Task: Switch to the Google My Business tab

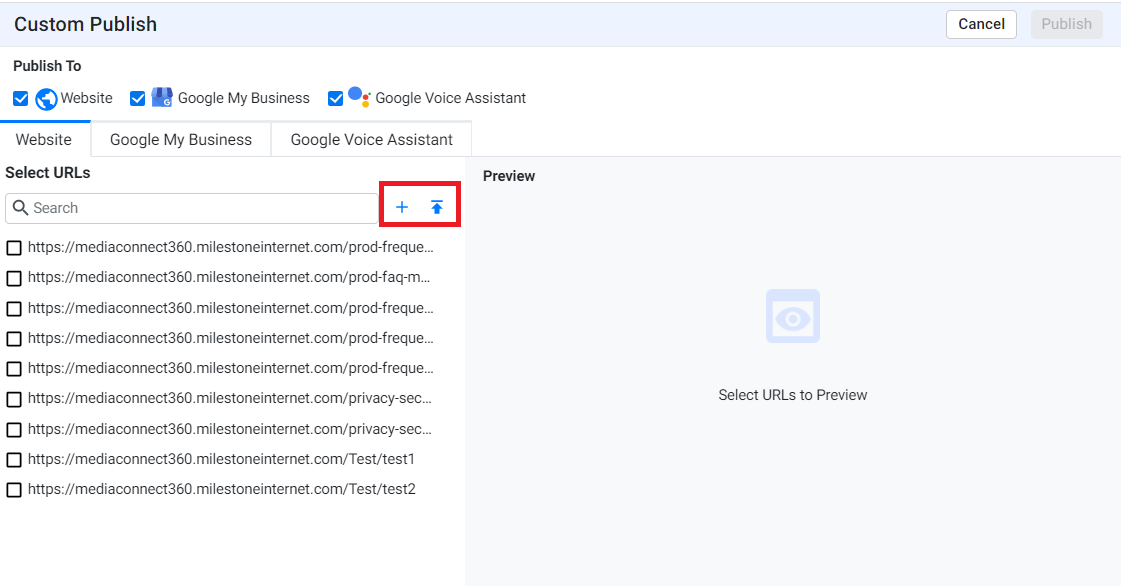Action: (x=180, y=139)
